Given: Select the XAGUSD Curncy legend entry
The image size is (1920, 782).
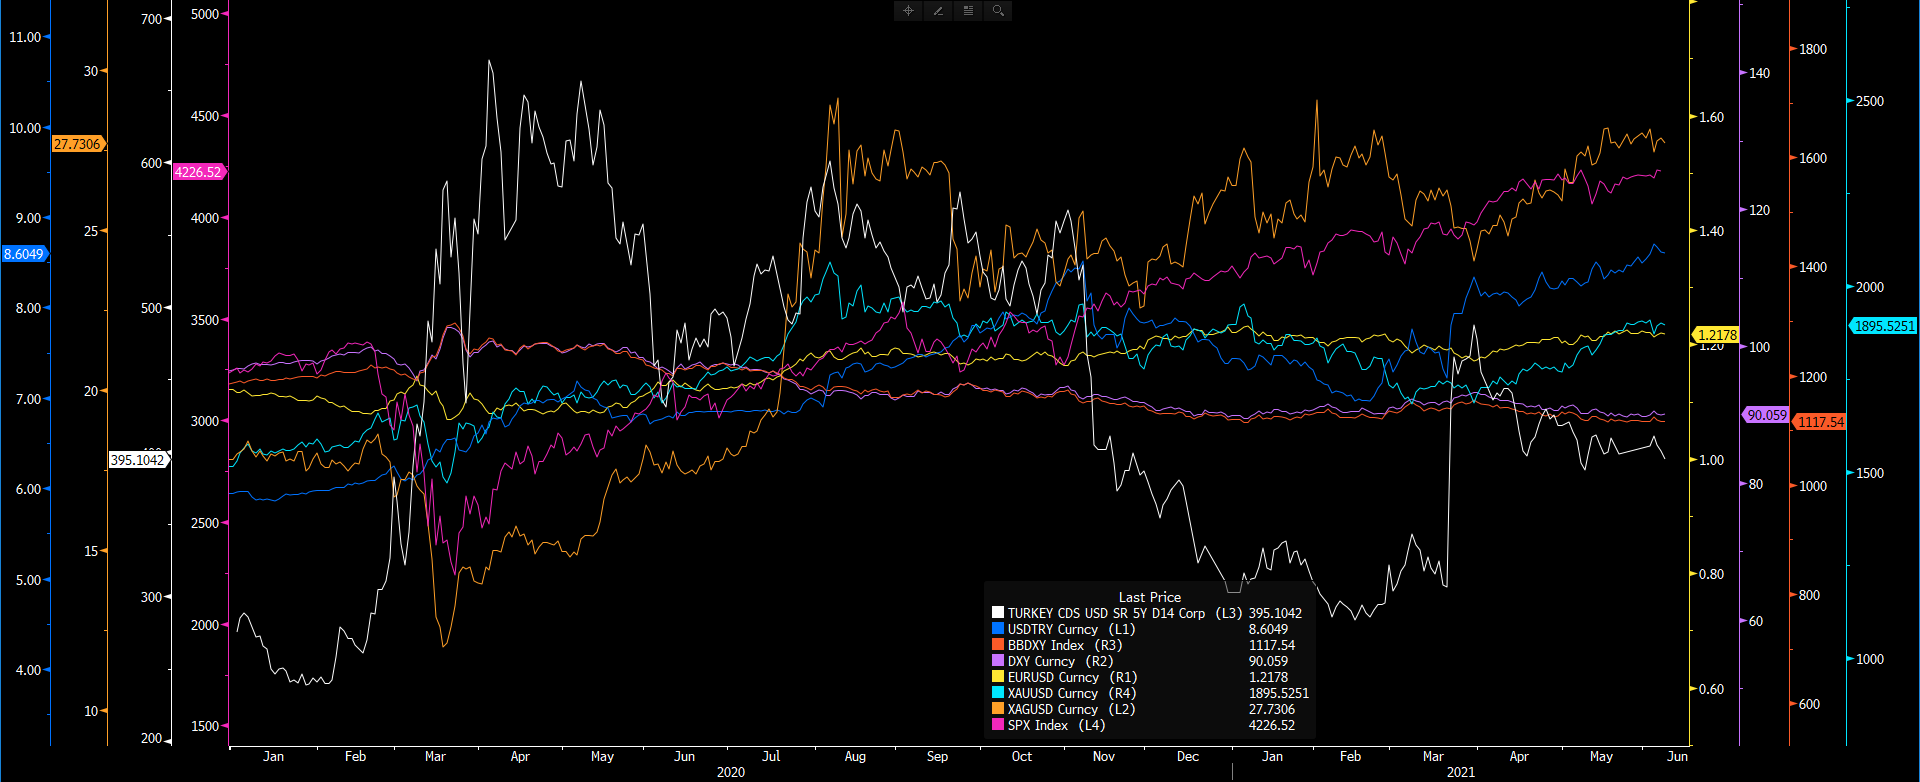Looking at the screenshot, I should (1072, 709).
